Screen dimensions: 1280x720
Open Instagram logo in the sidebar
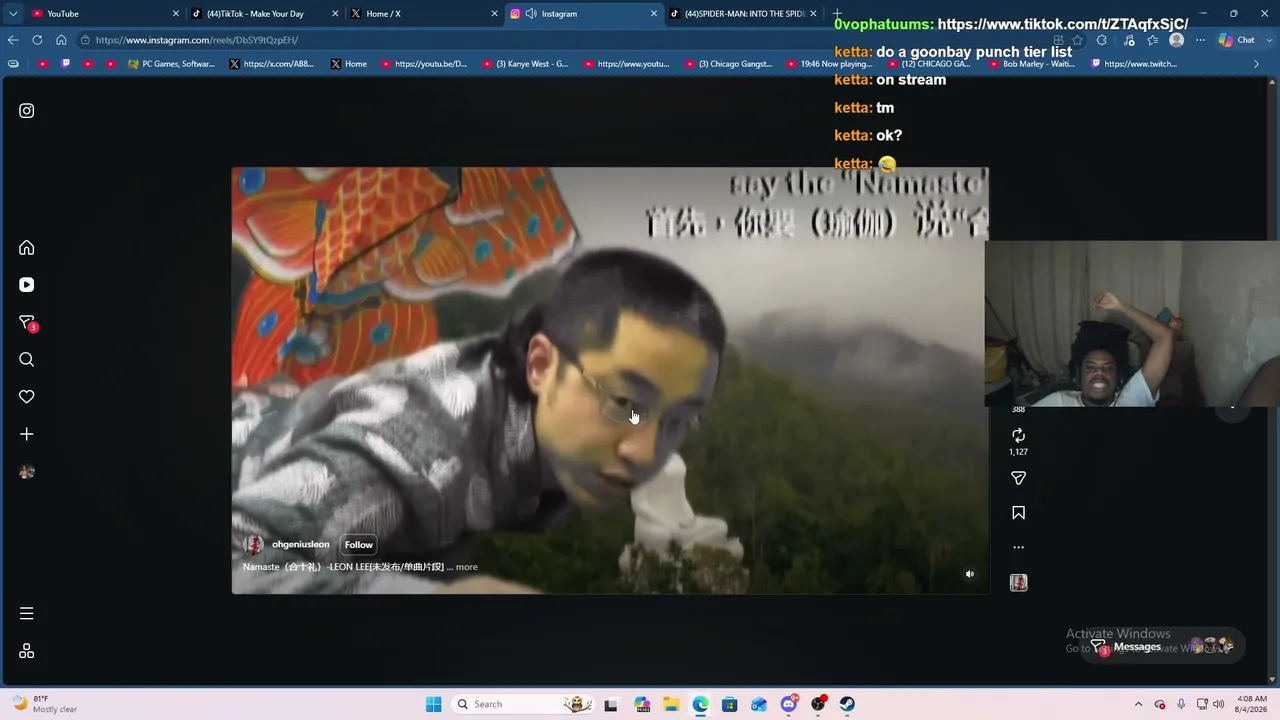(27, 111)
